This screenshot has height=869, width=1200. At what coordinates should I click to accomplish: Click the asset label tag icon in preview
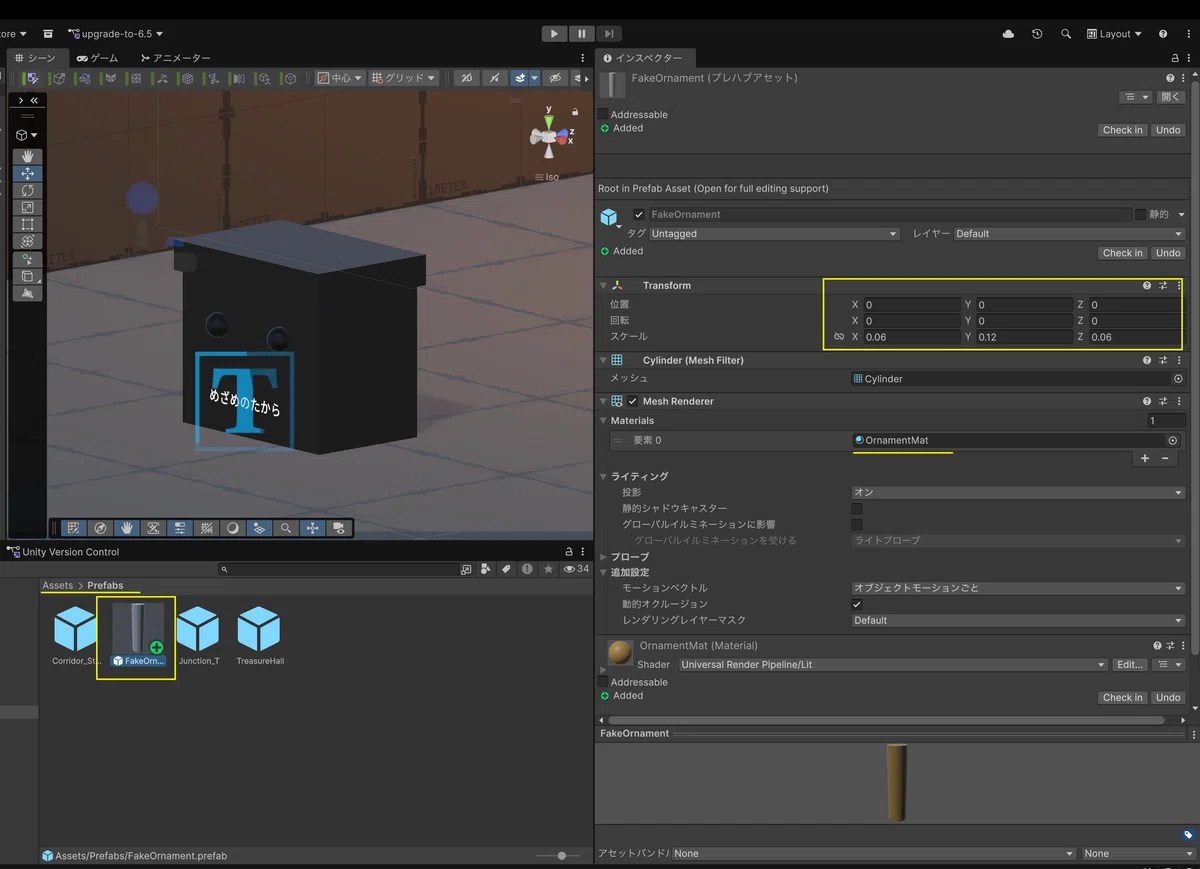[1188, 835]
